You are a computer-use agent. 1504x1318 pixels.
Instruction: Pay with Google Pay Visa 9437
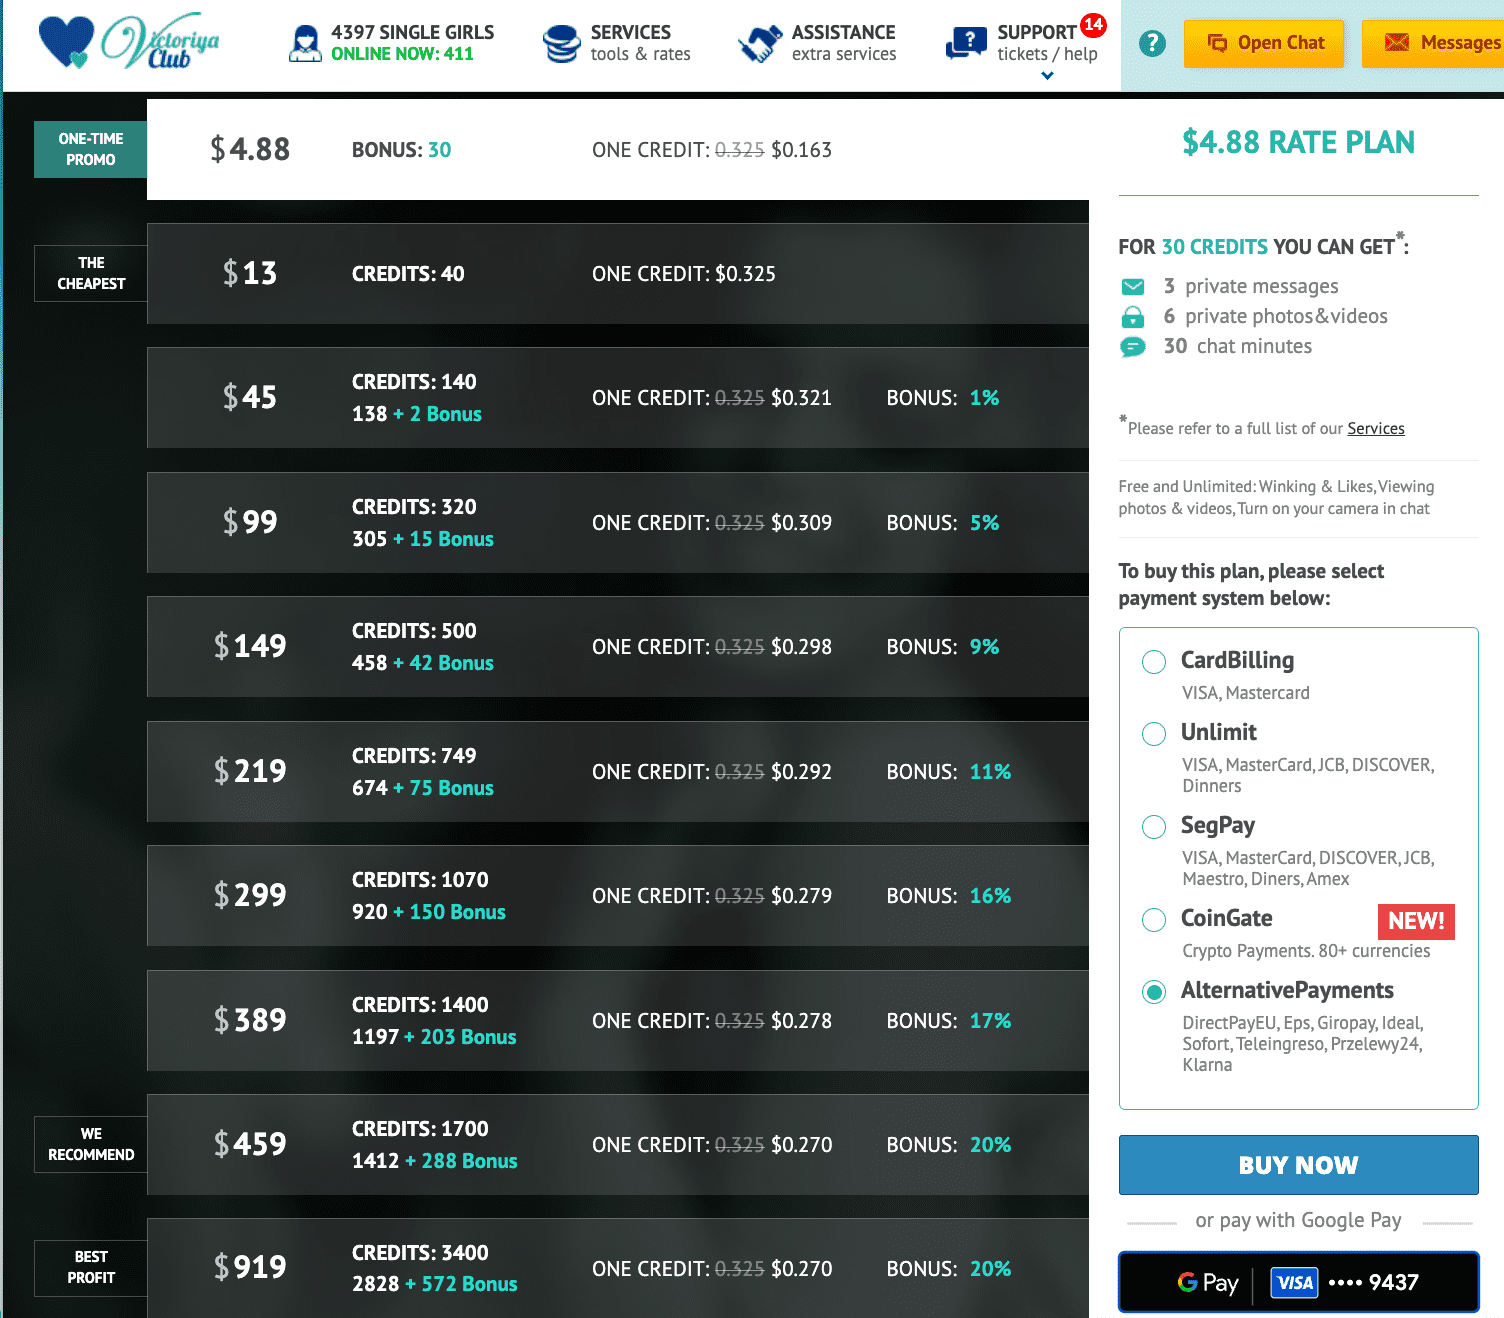(x=1298, y=1282)
